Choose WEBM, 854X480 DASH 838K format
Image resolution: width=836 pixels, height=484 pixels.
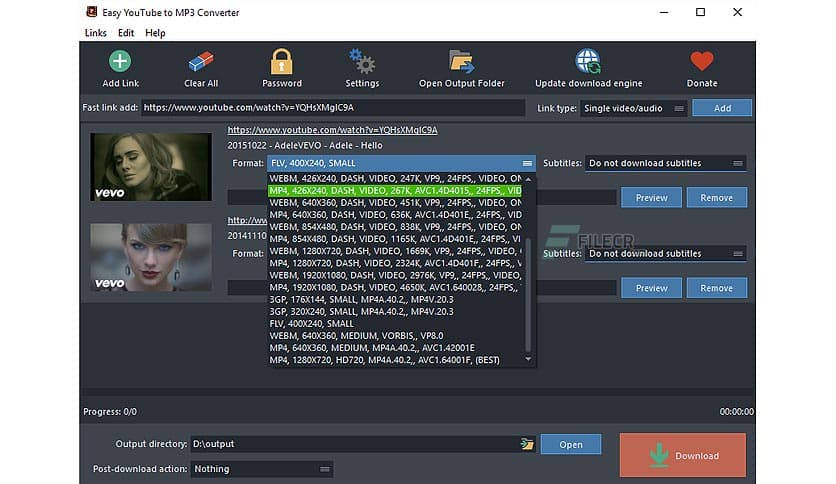pos(395,227)
